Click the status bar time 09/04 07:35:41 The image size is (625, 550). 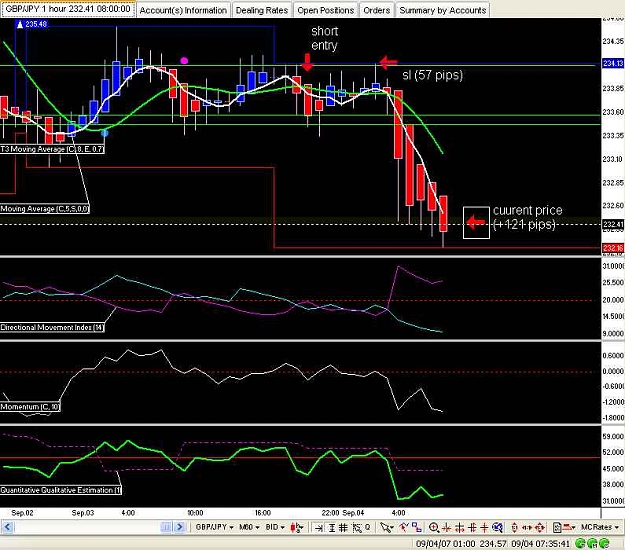pyautogui.click(x=540, y=544)
